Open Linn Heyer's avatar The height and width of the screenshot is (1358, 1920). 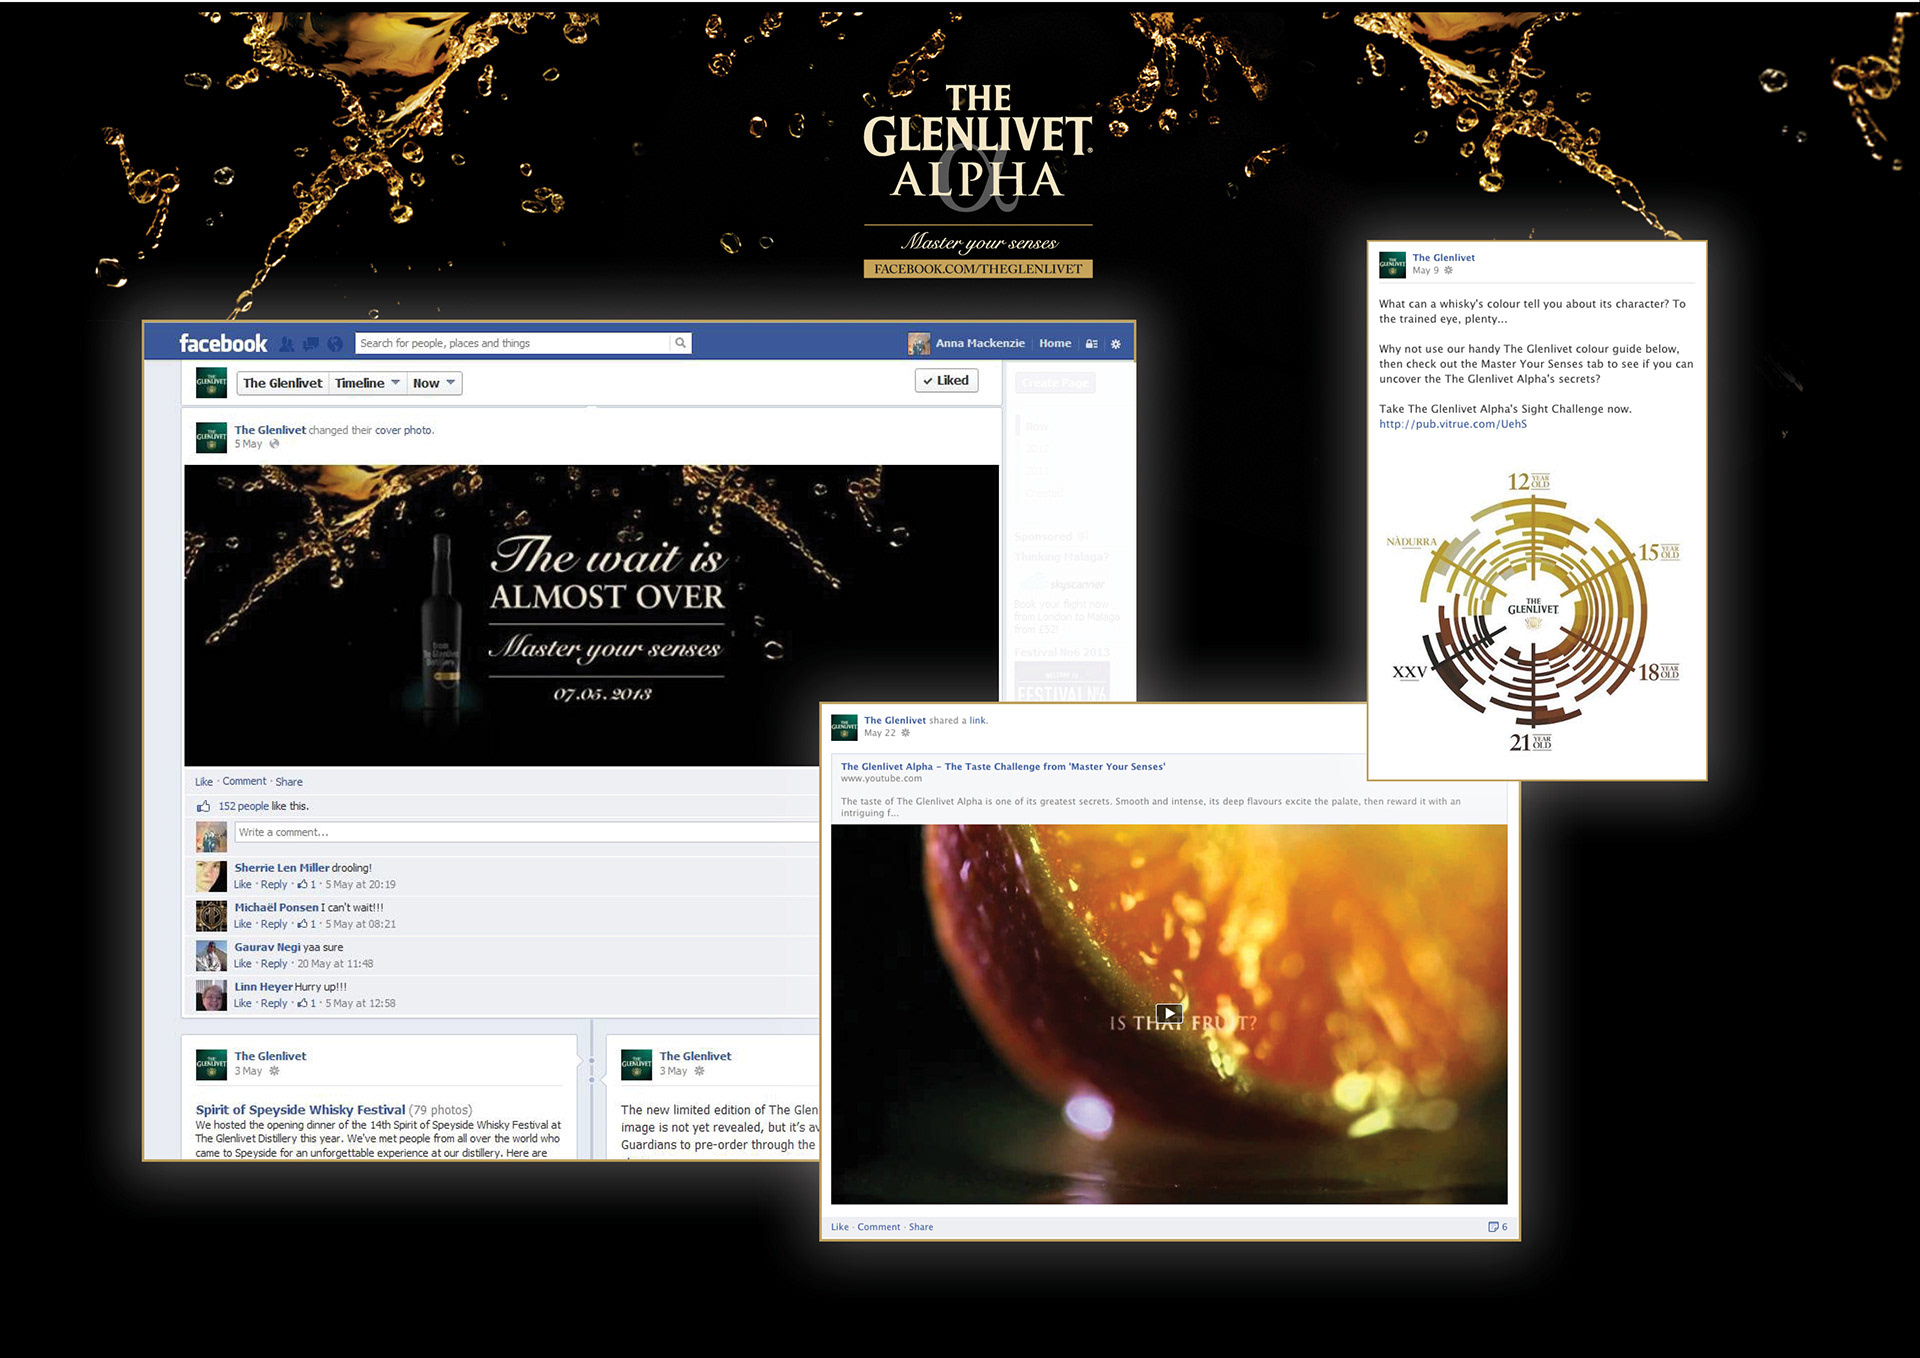coord(211,995)
